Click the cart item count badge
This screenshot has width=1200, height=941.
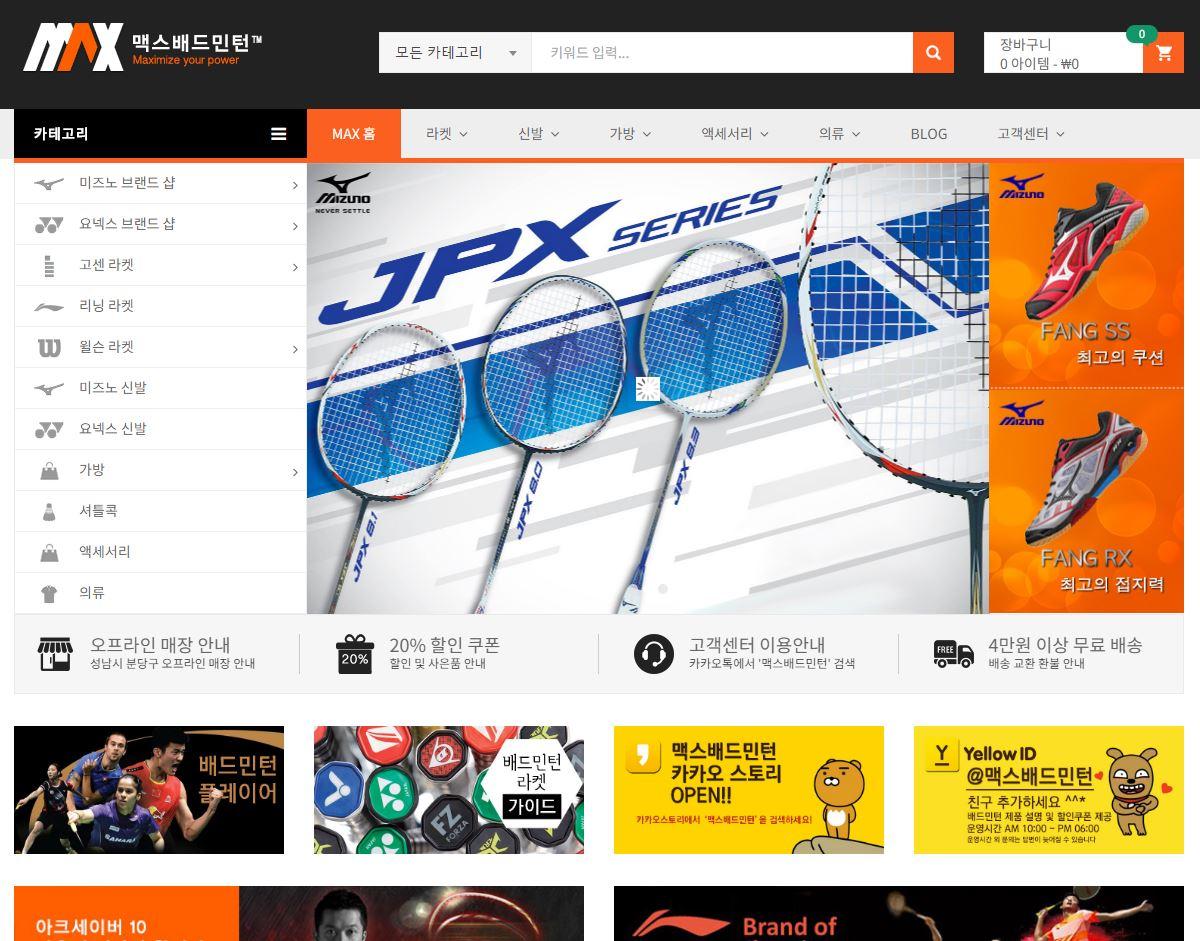tap(1141, 34)
